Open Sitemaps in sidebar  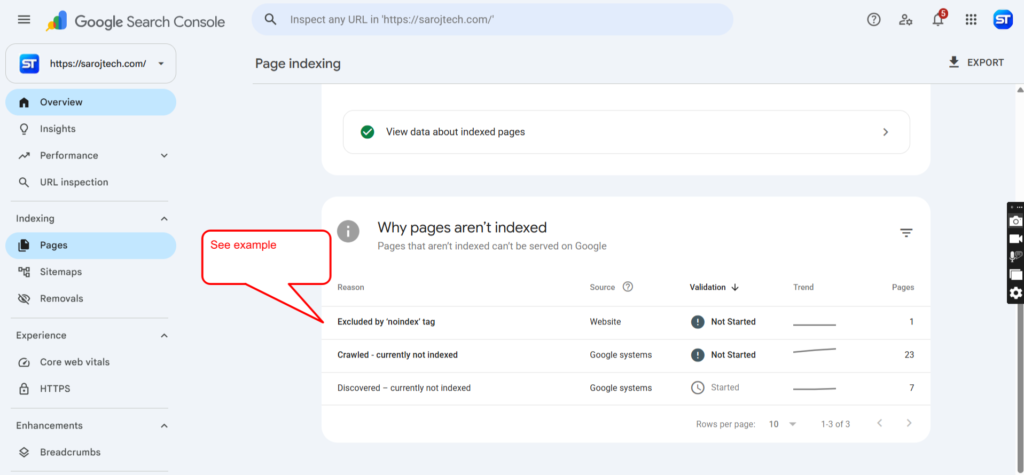(x=91, y=272)
